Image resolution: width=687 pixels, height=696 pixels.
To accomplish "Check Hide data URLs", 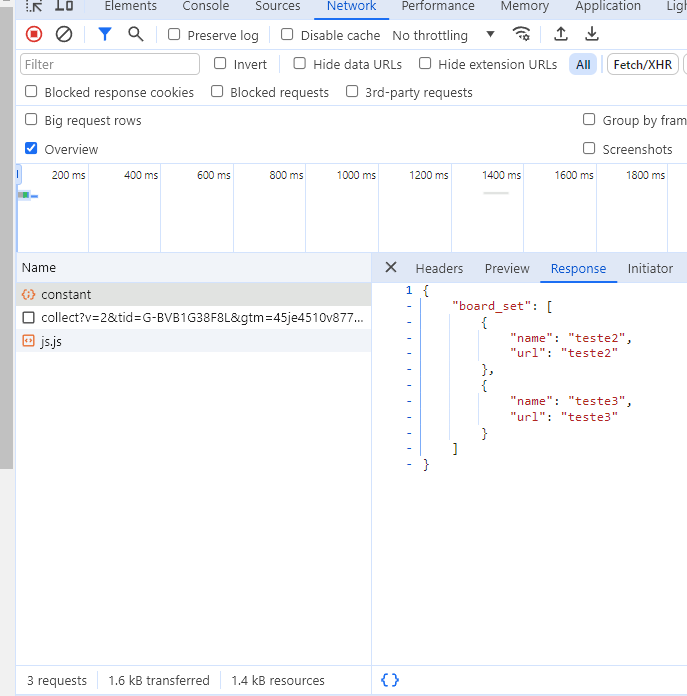I will click(300, 63).
